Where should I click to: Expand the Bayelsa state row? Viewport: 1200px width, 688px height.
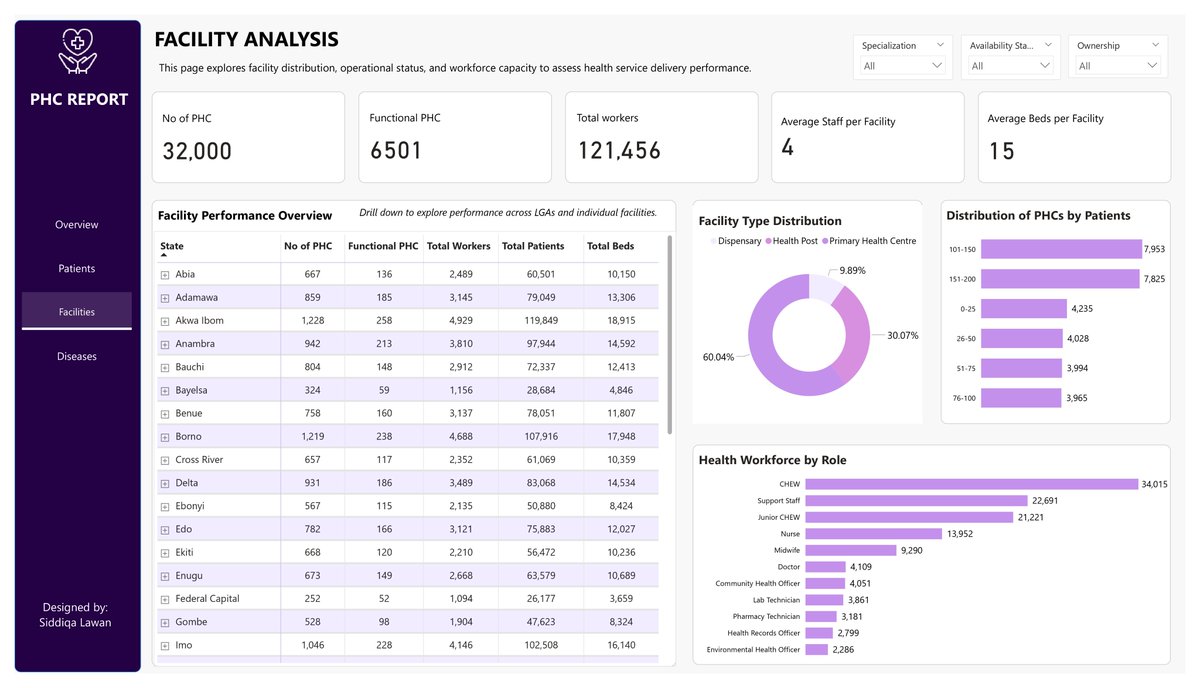point(165,390)
